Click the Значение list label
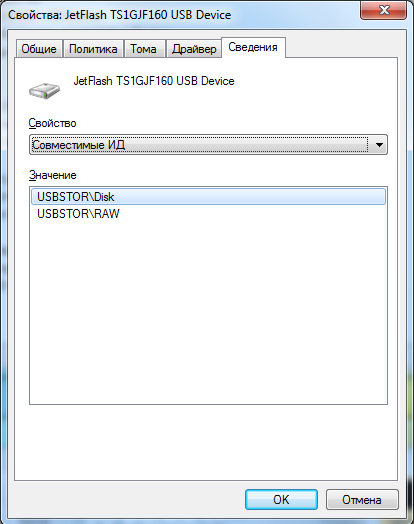Image resolution: width=414 pixels, height=524 pixels. pyautogui.click(x=53, y=175)
